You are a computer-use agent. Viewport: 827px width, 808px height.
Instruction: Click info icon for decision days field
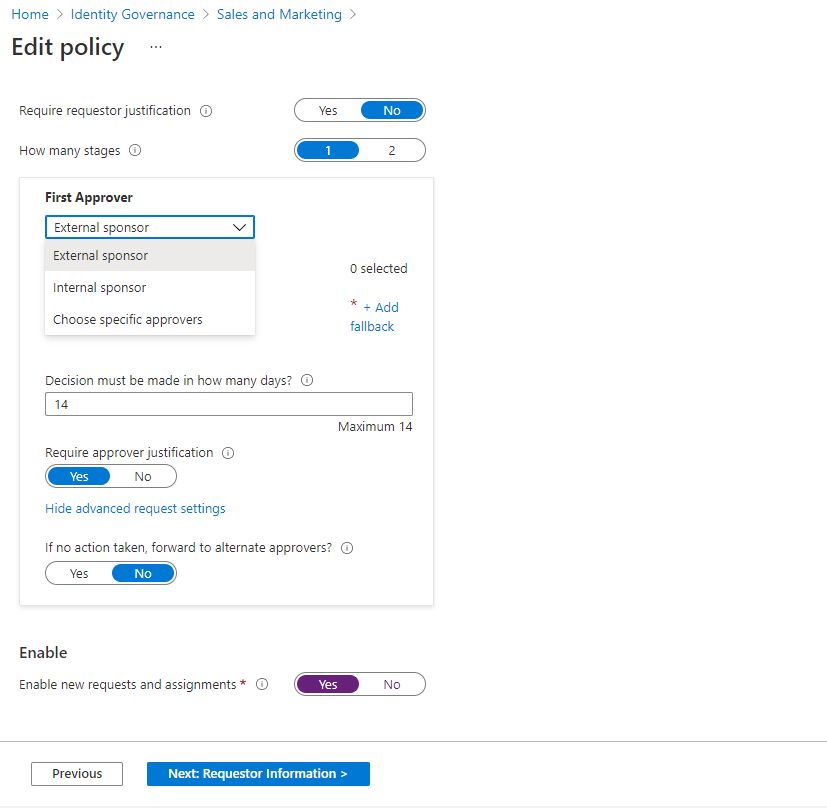tap(307, 380)
